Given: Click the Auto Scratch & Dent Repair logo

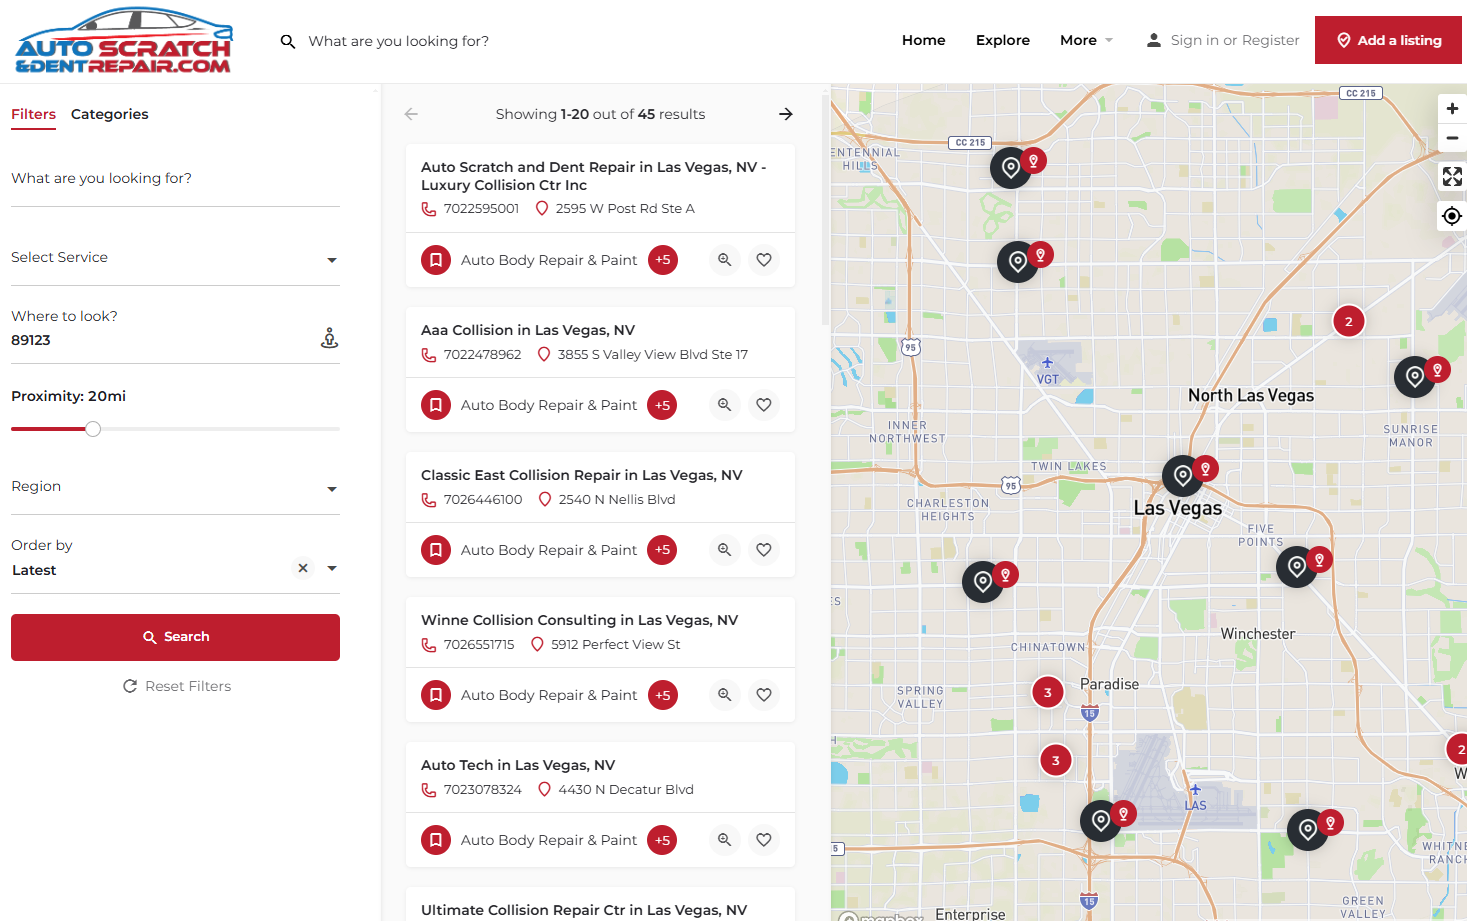Looking at the screenshot, I should pos(124,41).
